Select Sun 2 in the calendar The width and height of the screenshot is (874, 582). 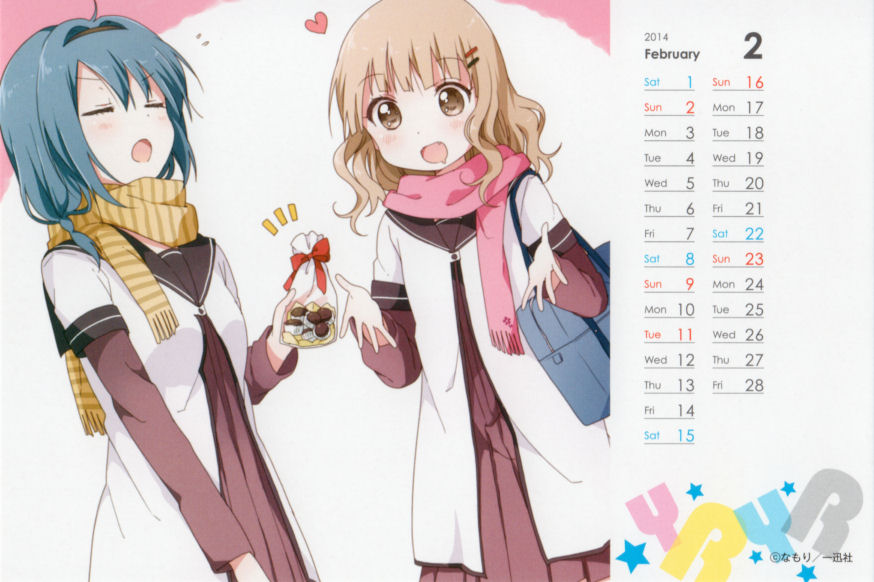click(669, 108)
